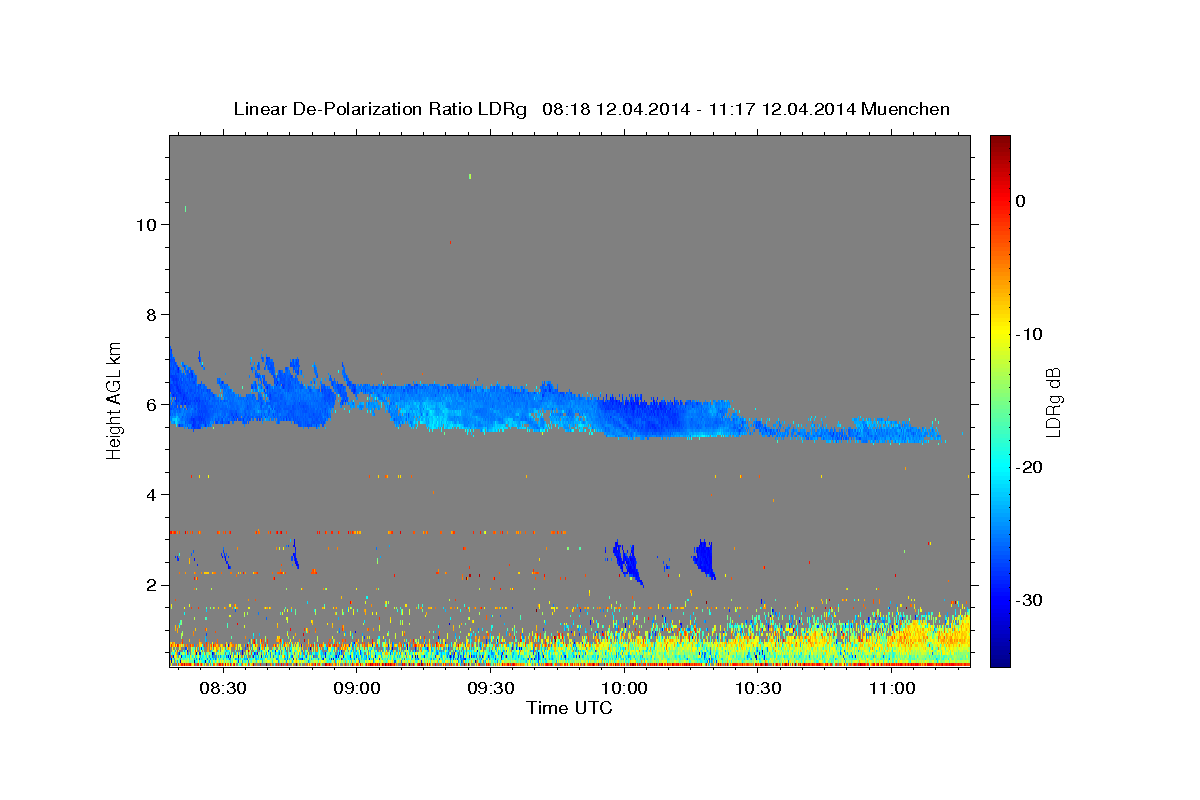Click the colorbar value -20

(1030, 467)
